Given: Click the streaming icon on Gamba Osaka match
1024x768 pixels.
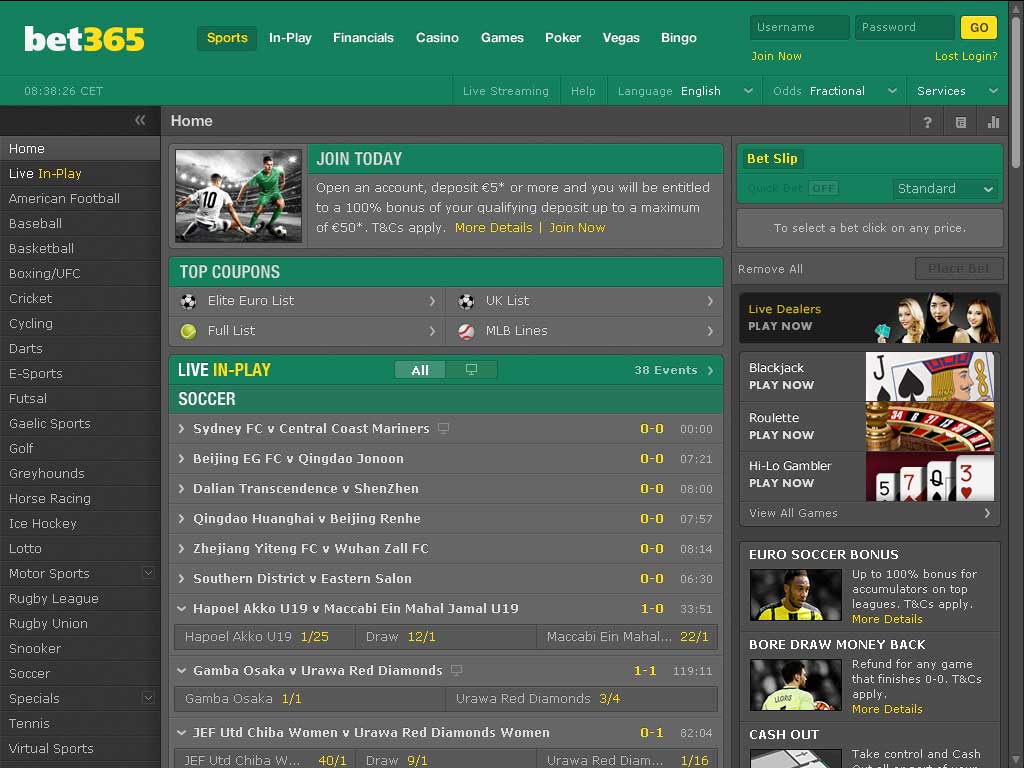Looking at the screenshot, I should click(x=456, y=670).
